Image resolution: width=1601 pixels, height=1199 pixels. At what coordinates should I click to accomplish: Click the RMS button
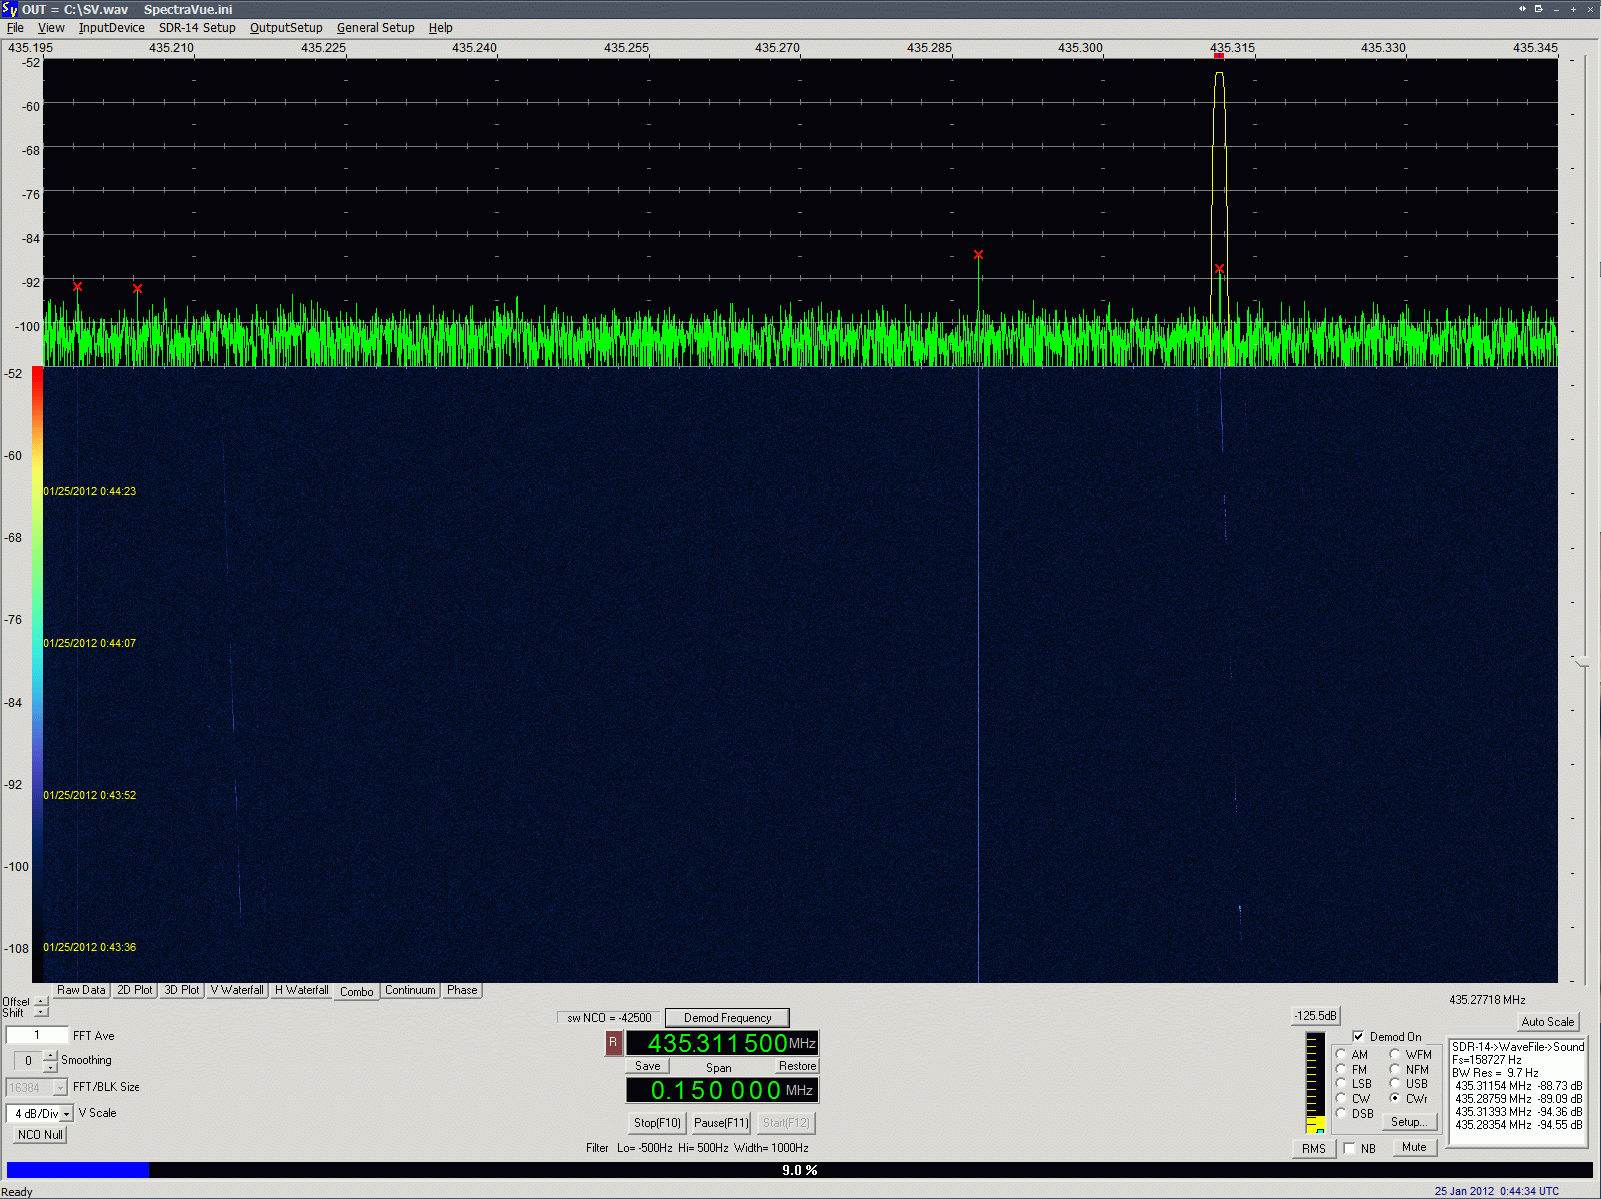click(1314, 1148)
